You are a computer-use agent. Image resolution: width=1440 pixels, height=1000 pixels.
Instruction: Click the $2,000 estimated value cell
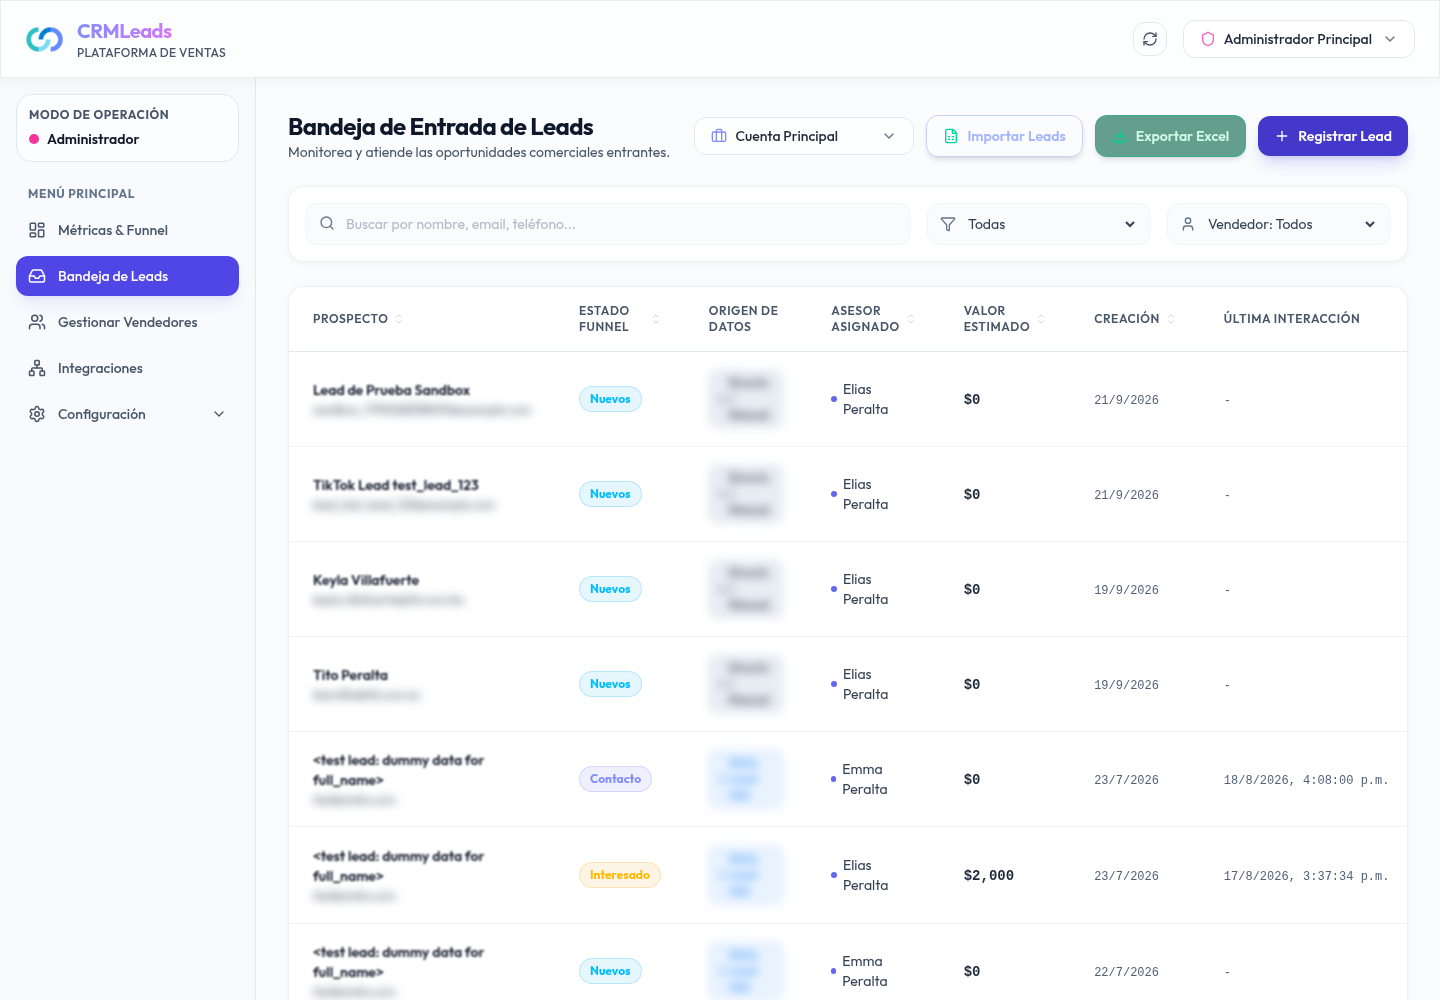click(x=989, y=875)
